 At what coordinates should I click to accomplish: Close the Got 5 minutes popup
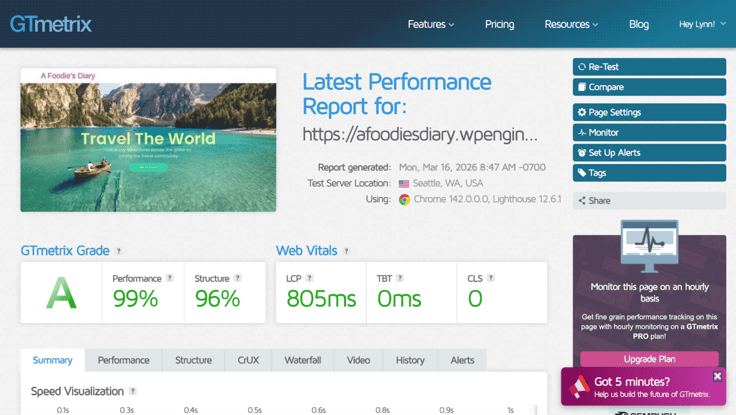(717, 376)
